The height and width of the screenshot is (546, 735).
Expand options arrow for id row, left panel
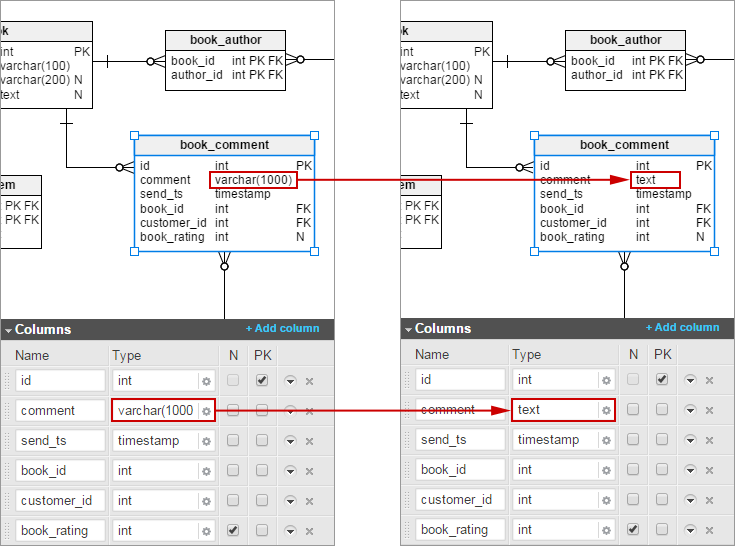pyautogui.click(x=290, y=381)
